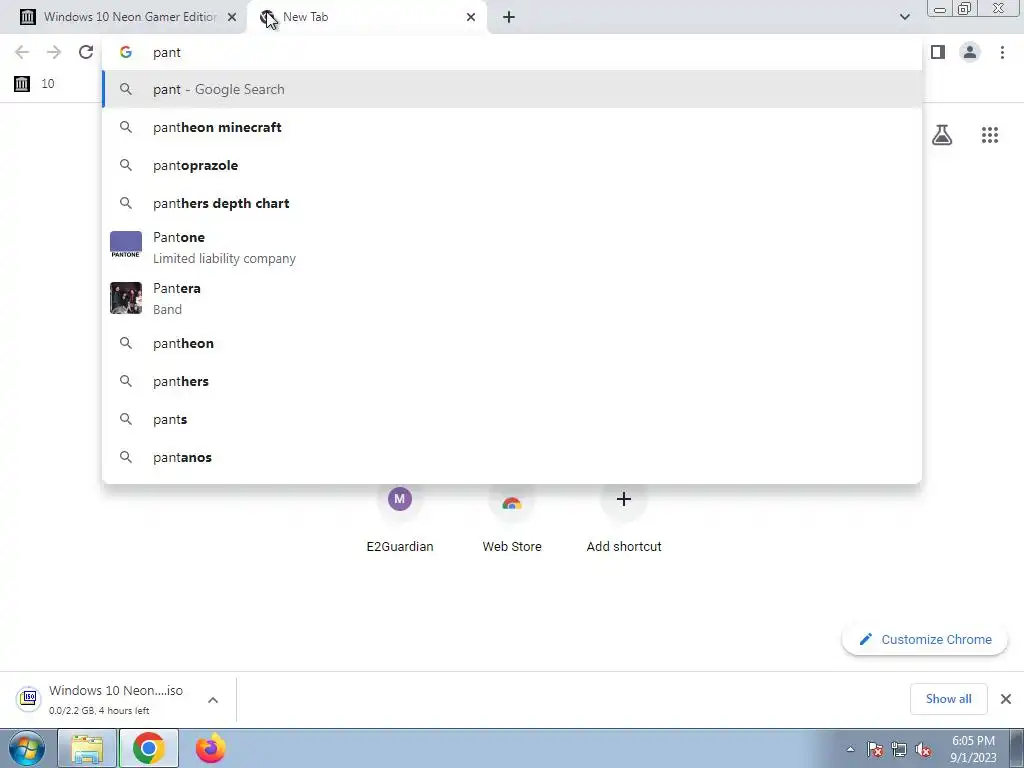Click the Pantera band photo thumbnail
1024x768 pixels.
pyautogui.click(x=125, y=298)
